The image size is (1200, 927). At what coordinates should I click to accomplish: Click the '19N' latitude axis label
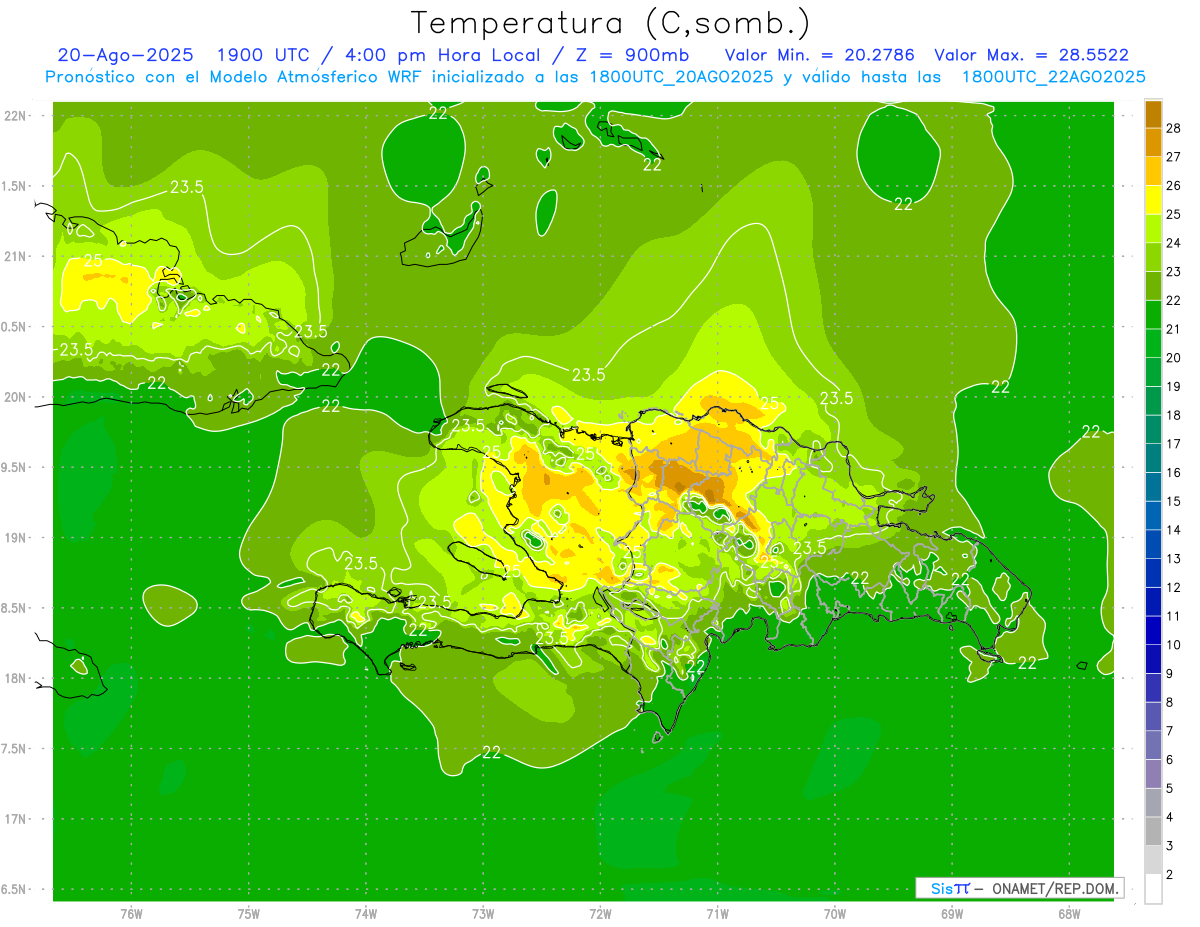(16, 538)
